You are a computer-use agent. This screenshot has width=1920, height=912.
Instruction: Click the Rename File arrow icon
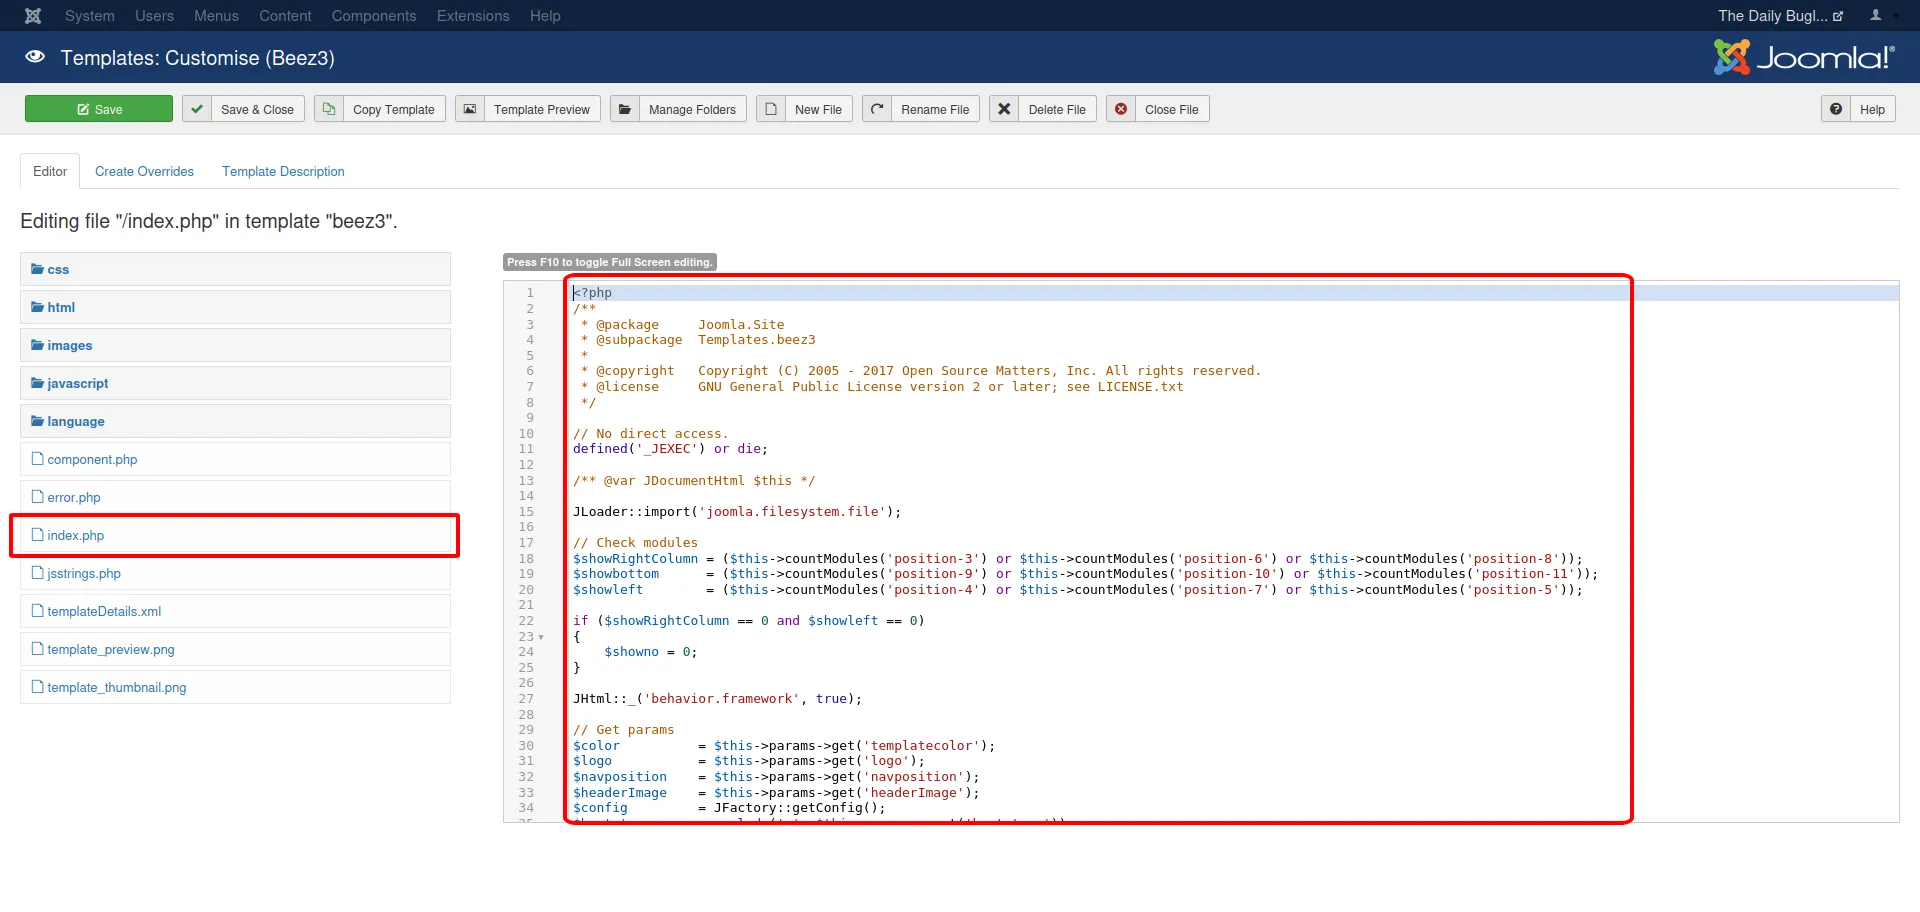click(877, 109)
